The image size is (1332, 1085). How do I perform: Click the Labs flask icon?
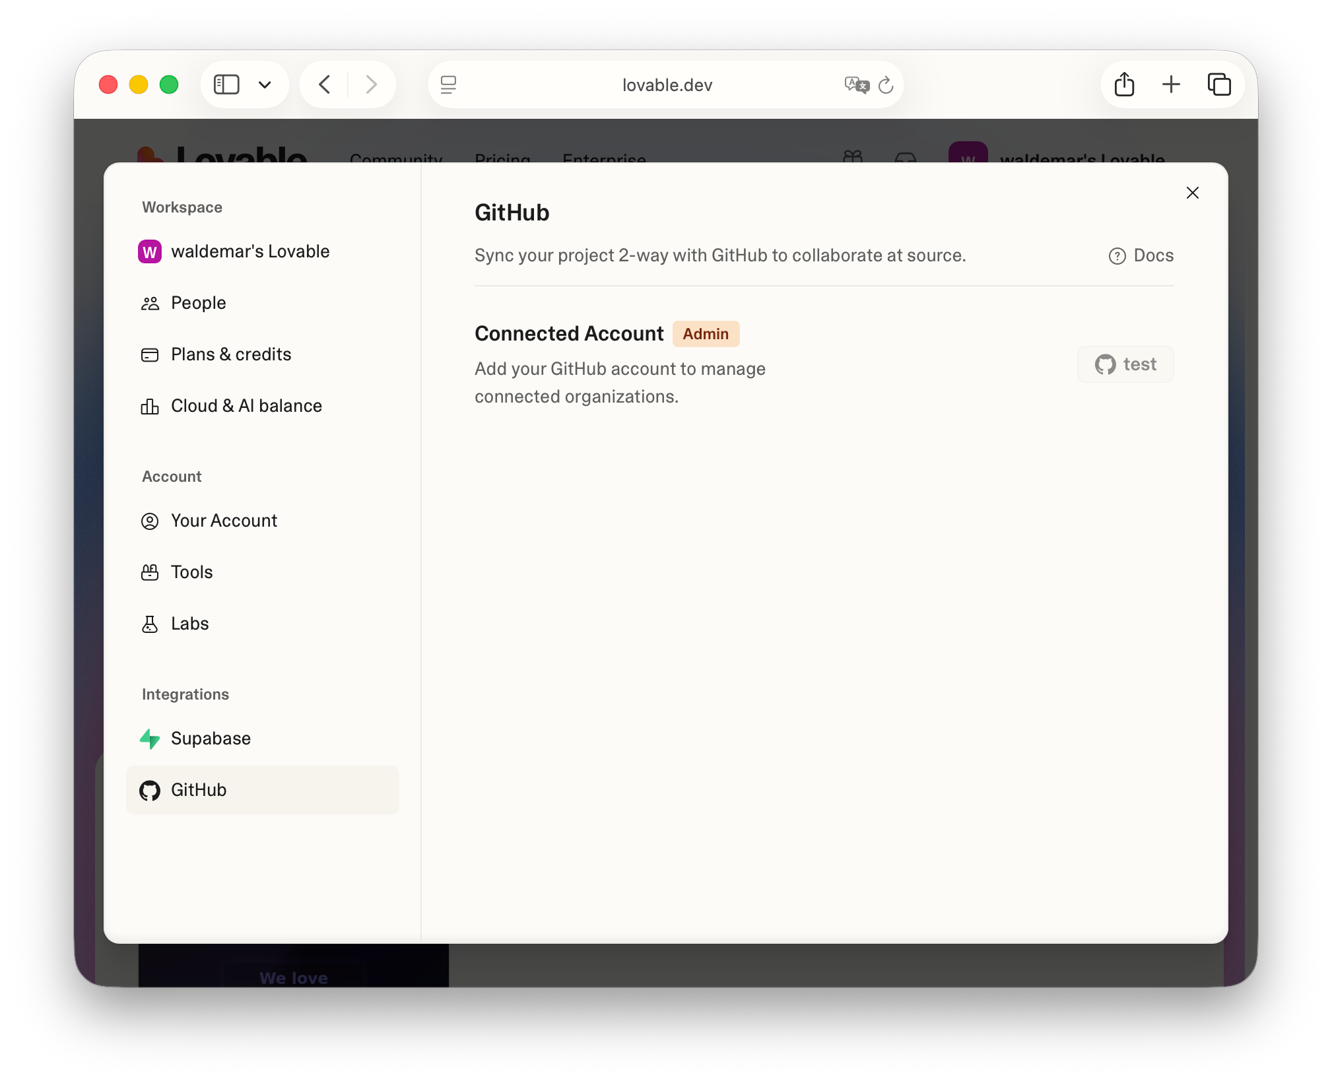pos(150,623)
